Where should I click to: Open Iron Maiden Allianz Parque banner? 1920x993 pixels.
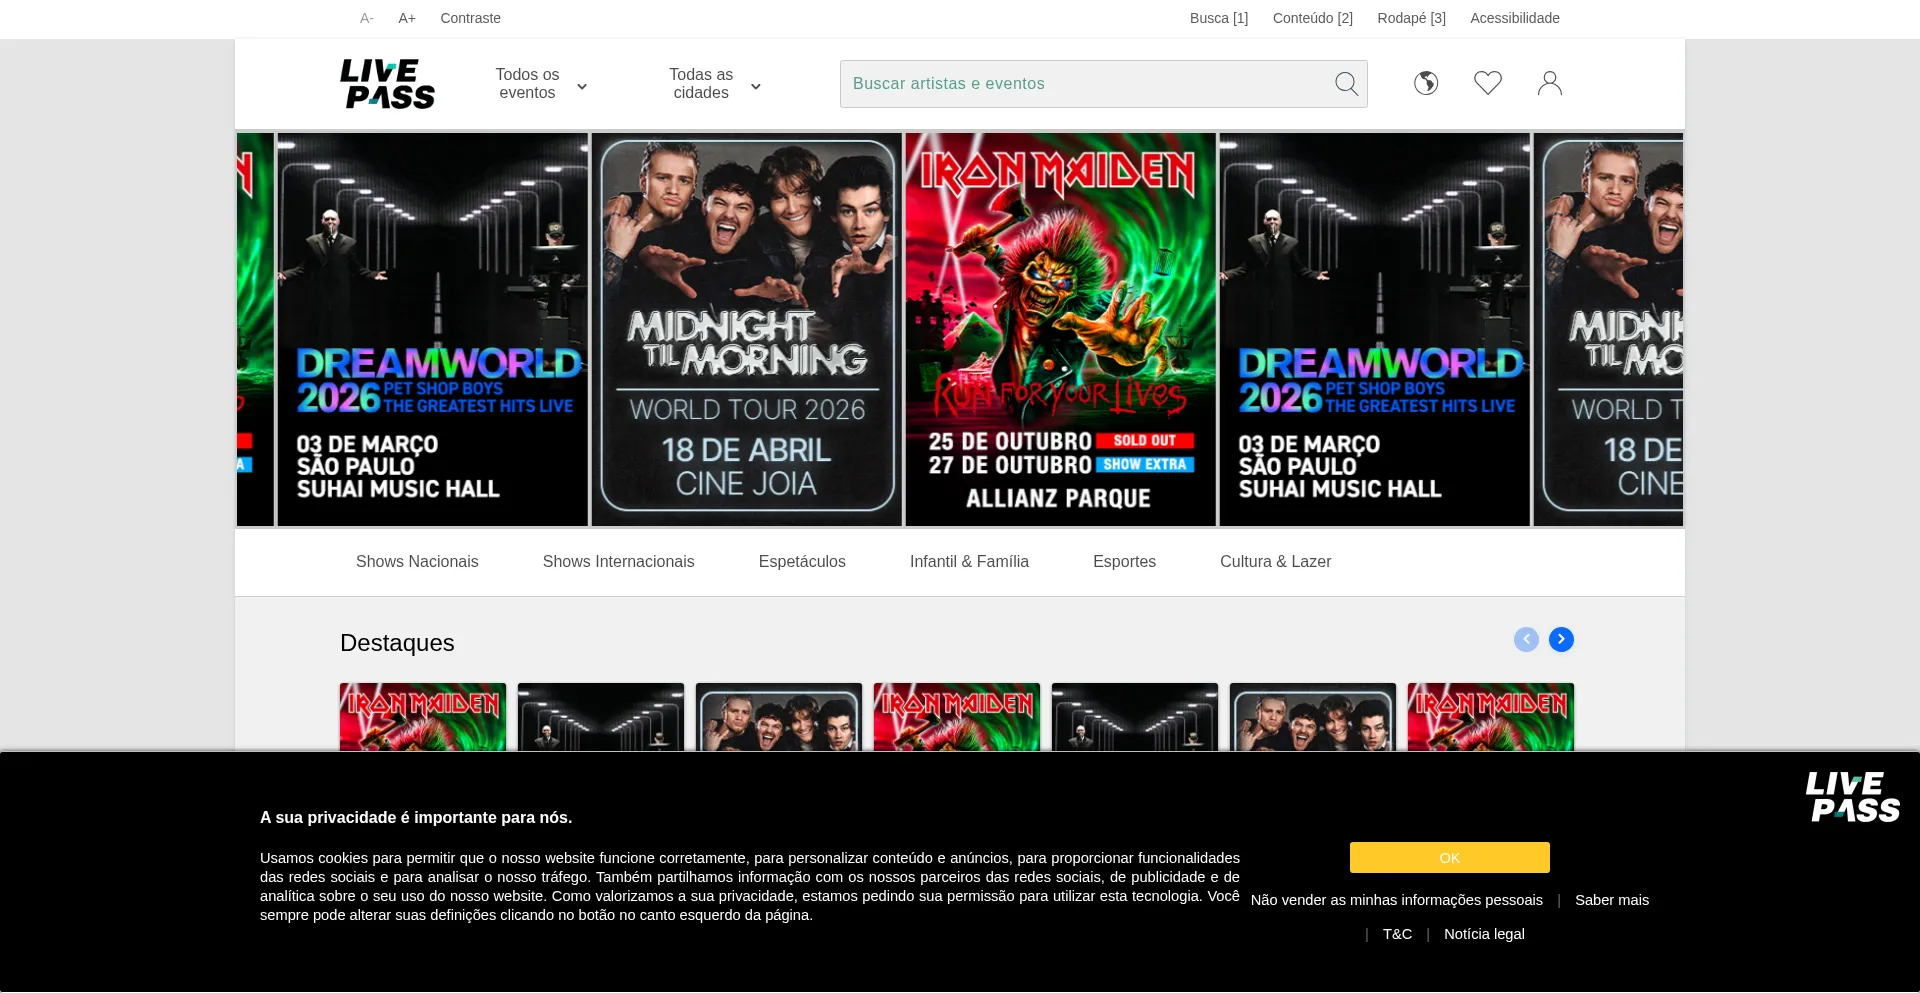pyautogui.click(x=1061, y=330)
